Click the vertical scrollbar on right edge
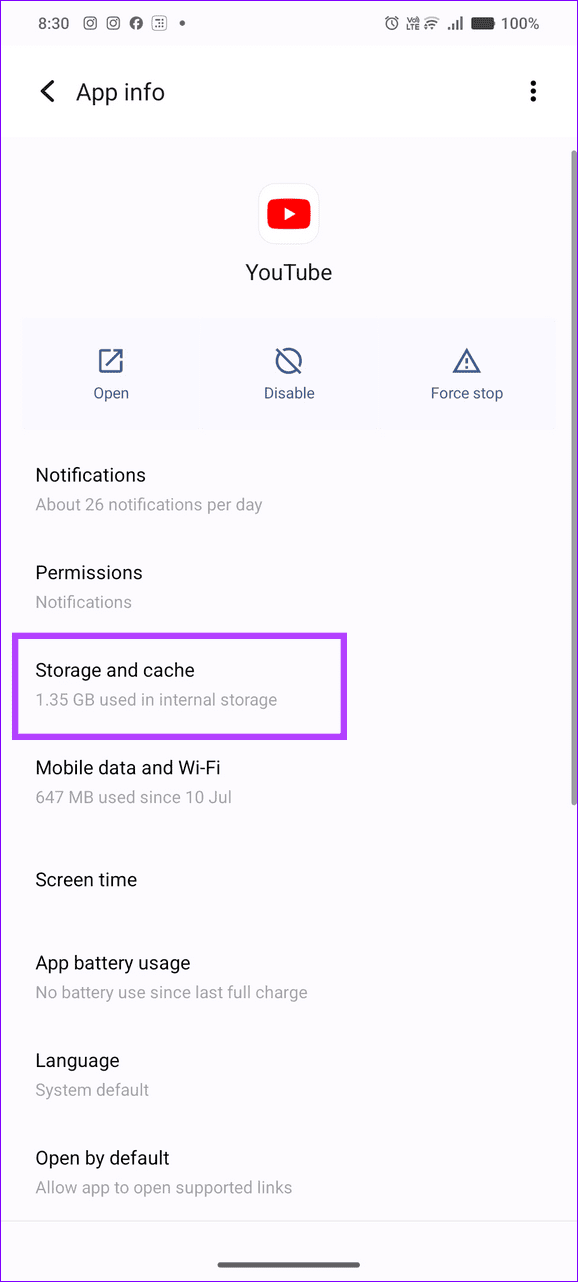 573,477
